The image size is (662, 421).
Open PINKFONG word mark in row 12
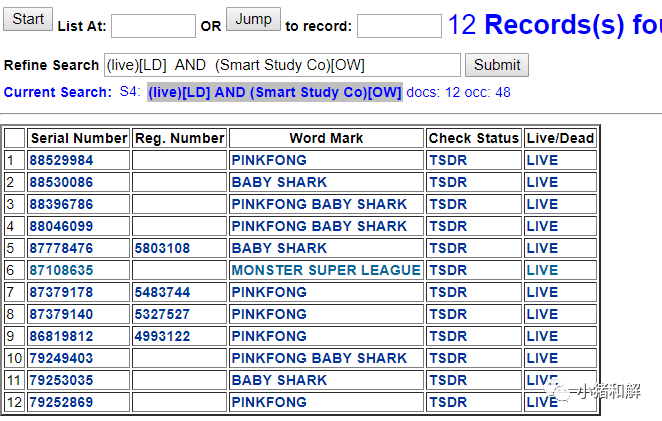point(269,402)
